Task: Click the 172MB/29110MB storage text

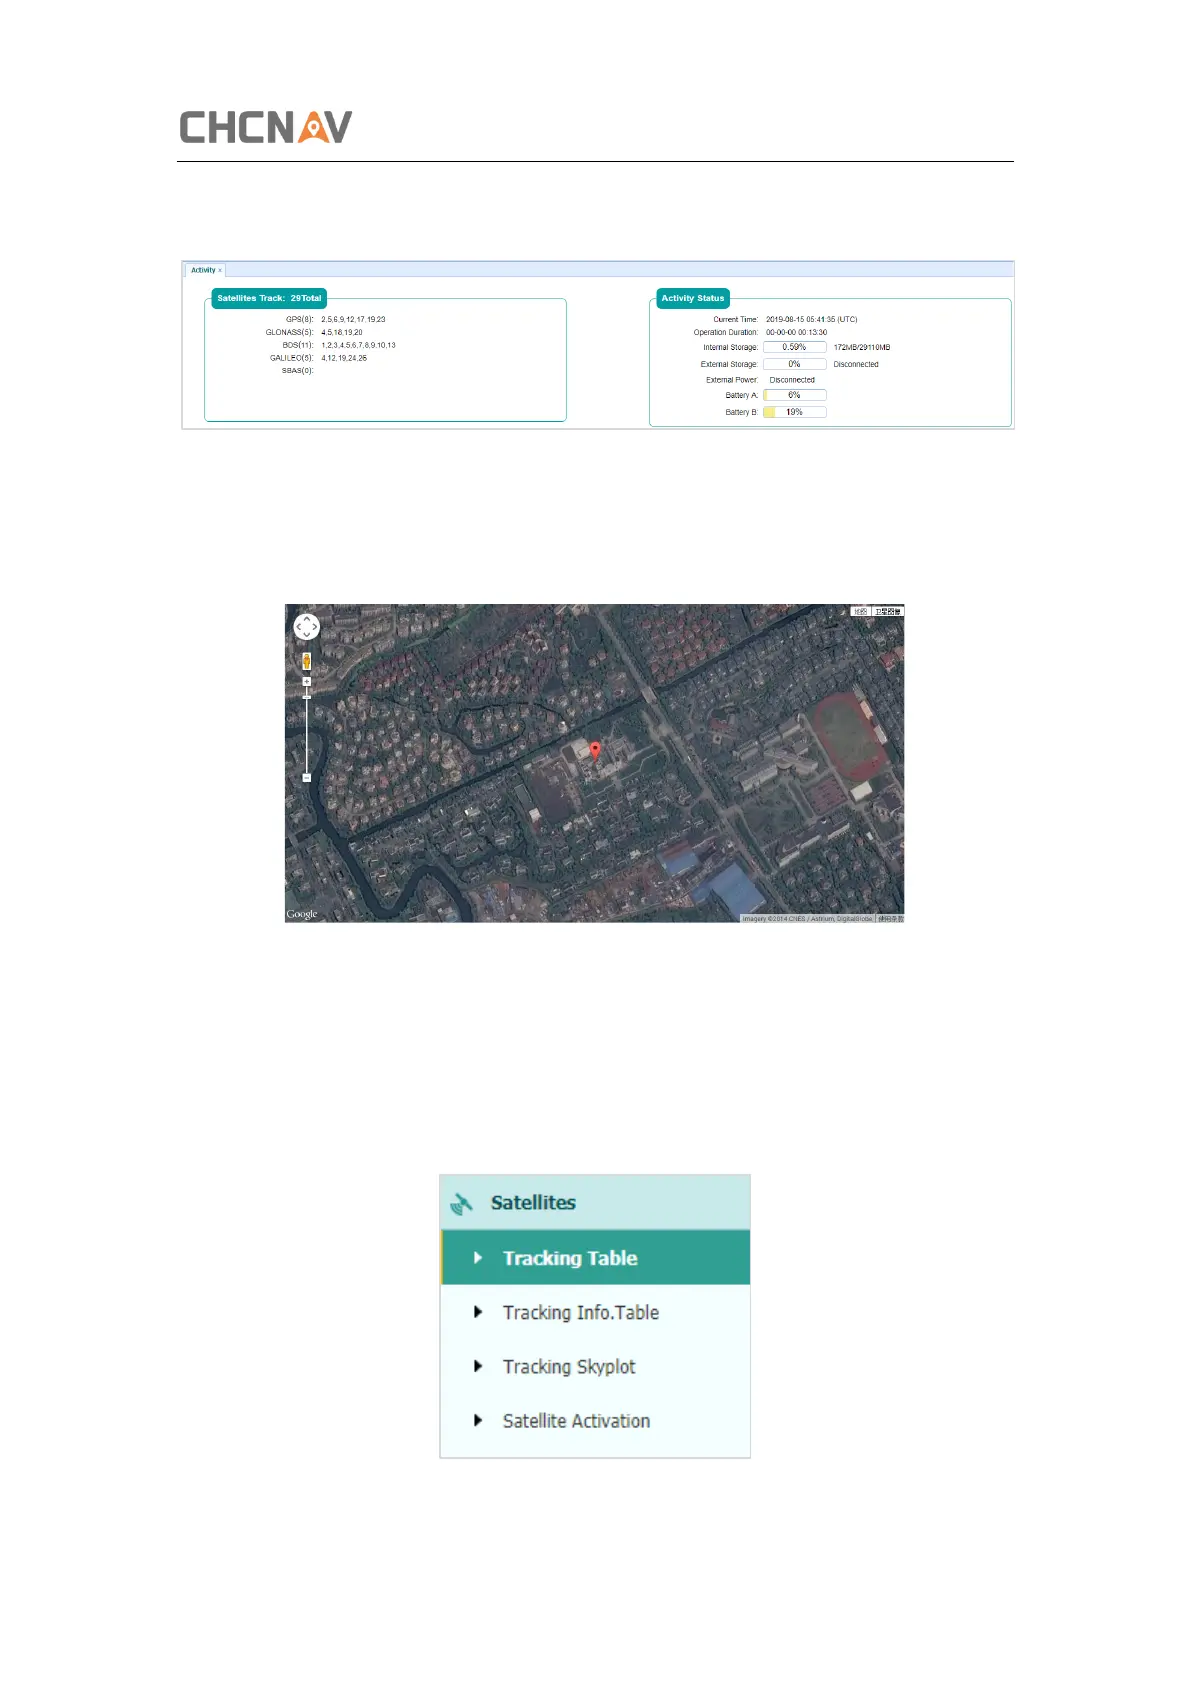Action: coord(861,348)
